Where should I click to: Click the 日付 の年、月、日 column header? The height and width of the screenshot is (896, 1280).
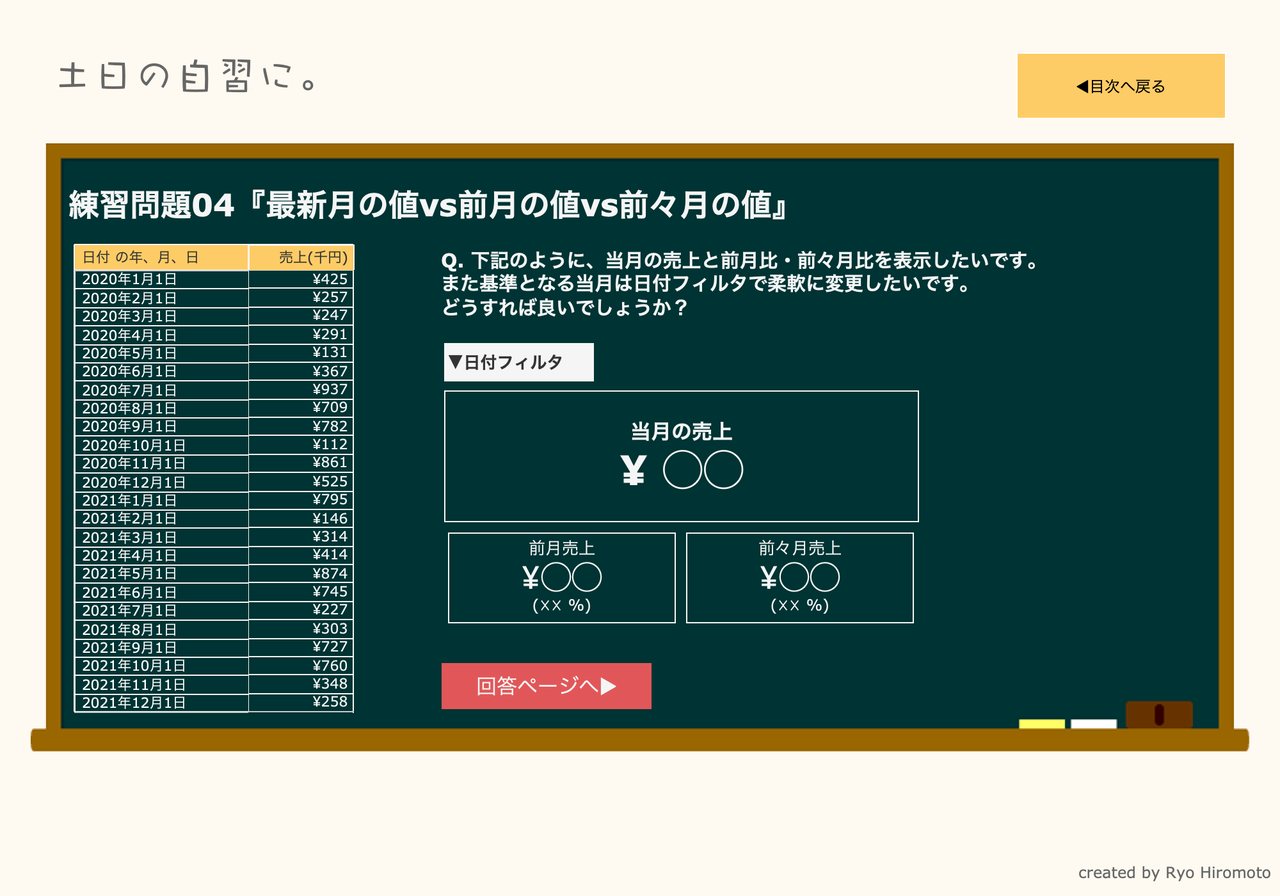(x=161, y=257)
